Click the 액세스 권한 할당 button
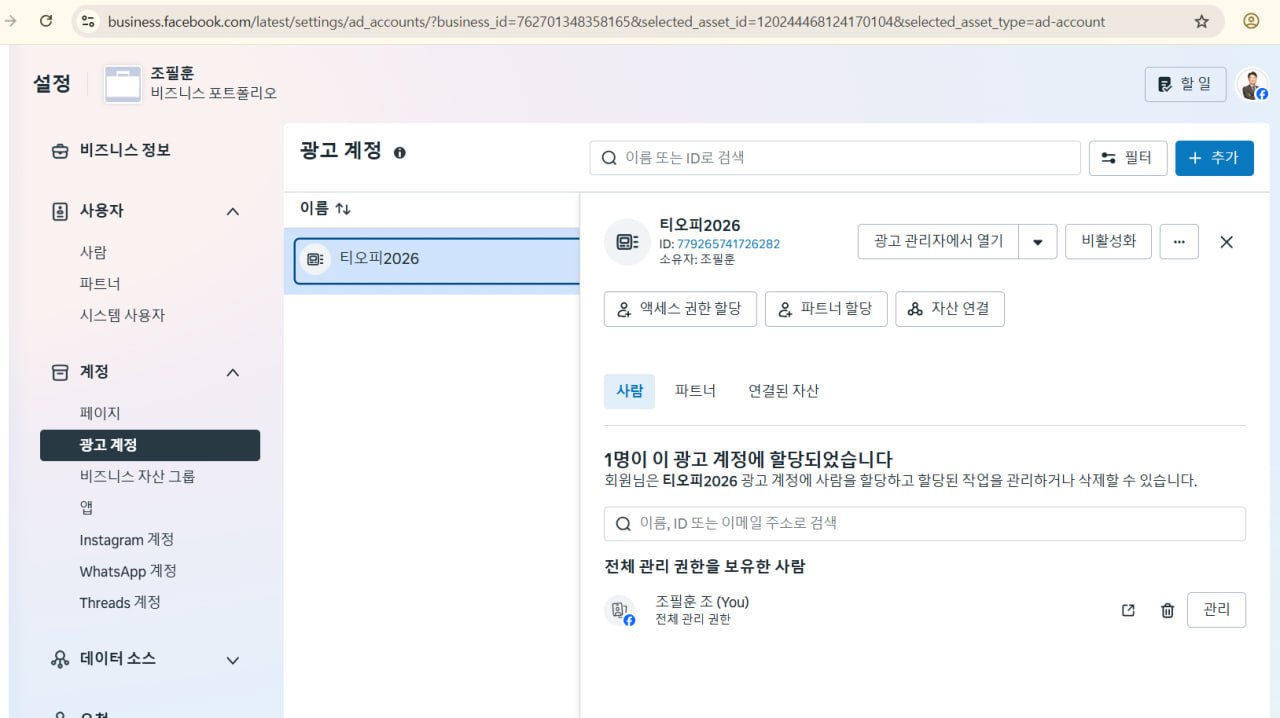This screenshot has height=718, width=1280. click(680, 309)
